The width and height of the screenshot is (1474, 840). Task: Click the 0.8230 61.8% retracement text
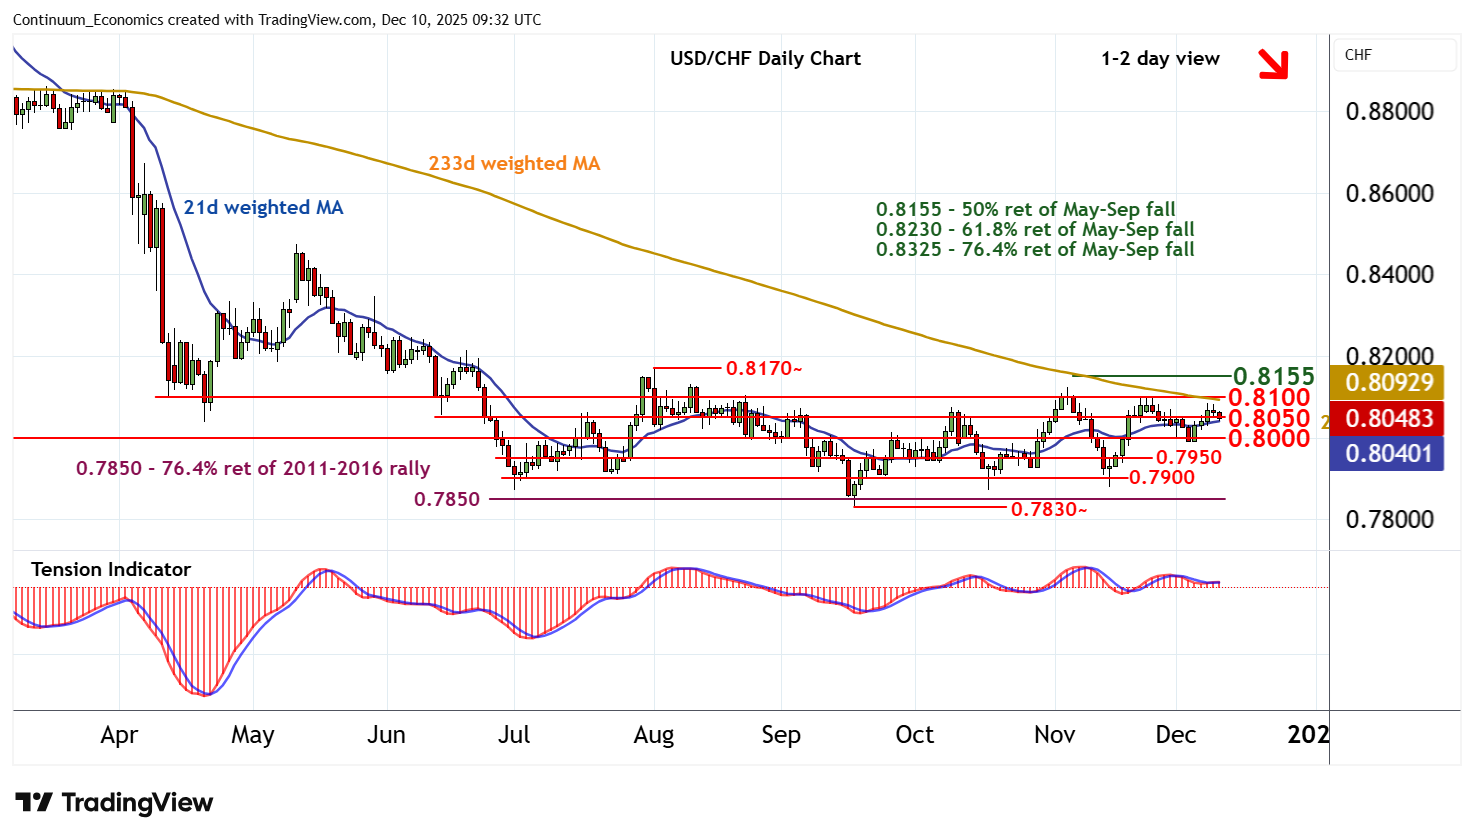click(1035, 229)
